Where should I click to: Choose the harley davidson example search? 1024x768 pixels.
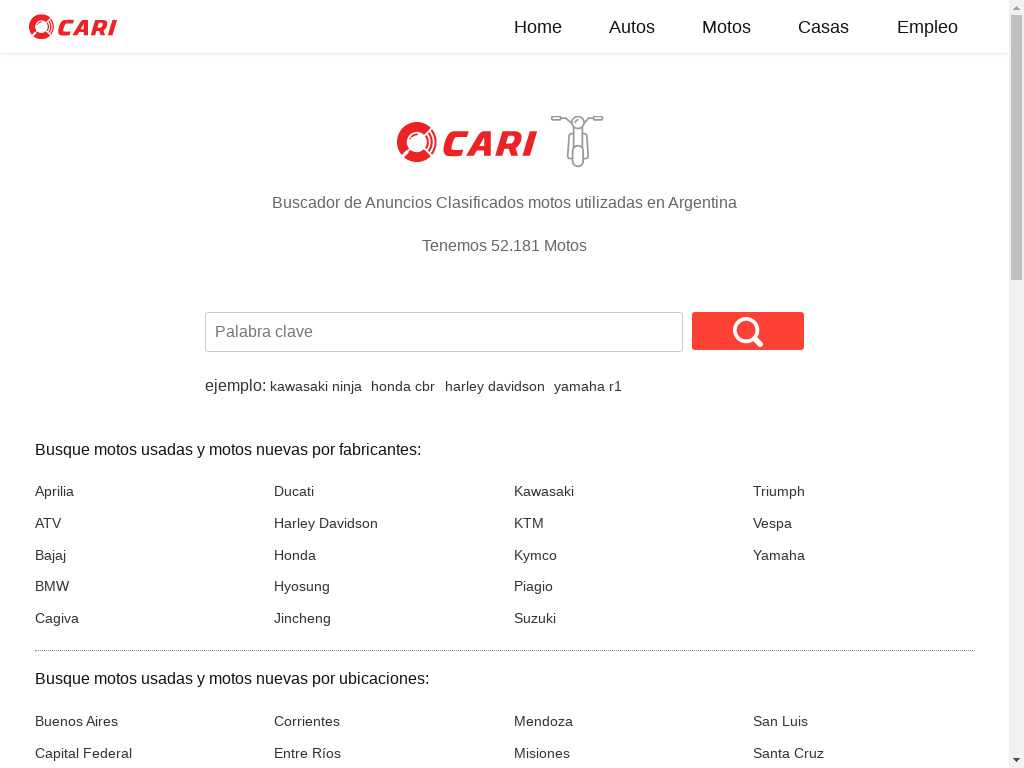click(x=494, y=387)
